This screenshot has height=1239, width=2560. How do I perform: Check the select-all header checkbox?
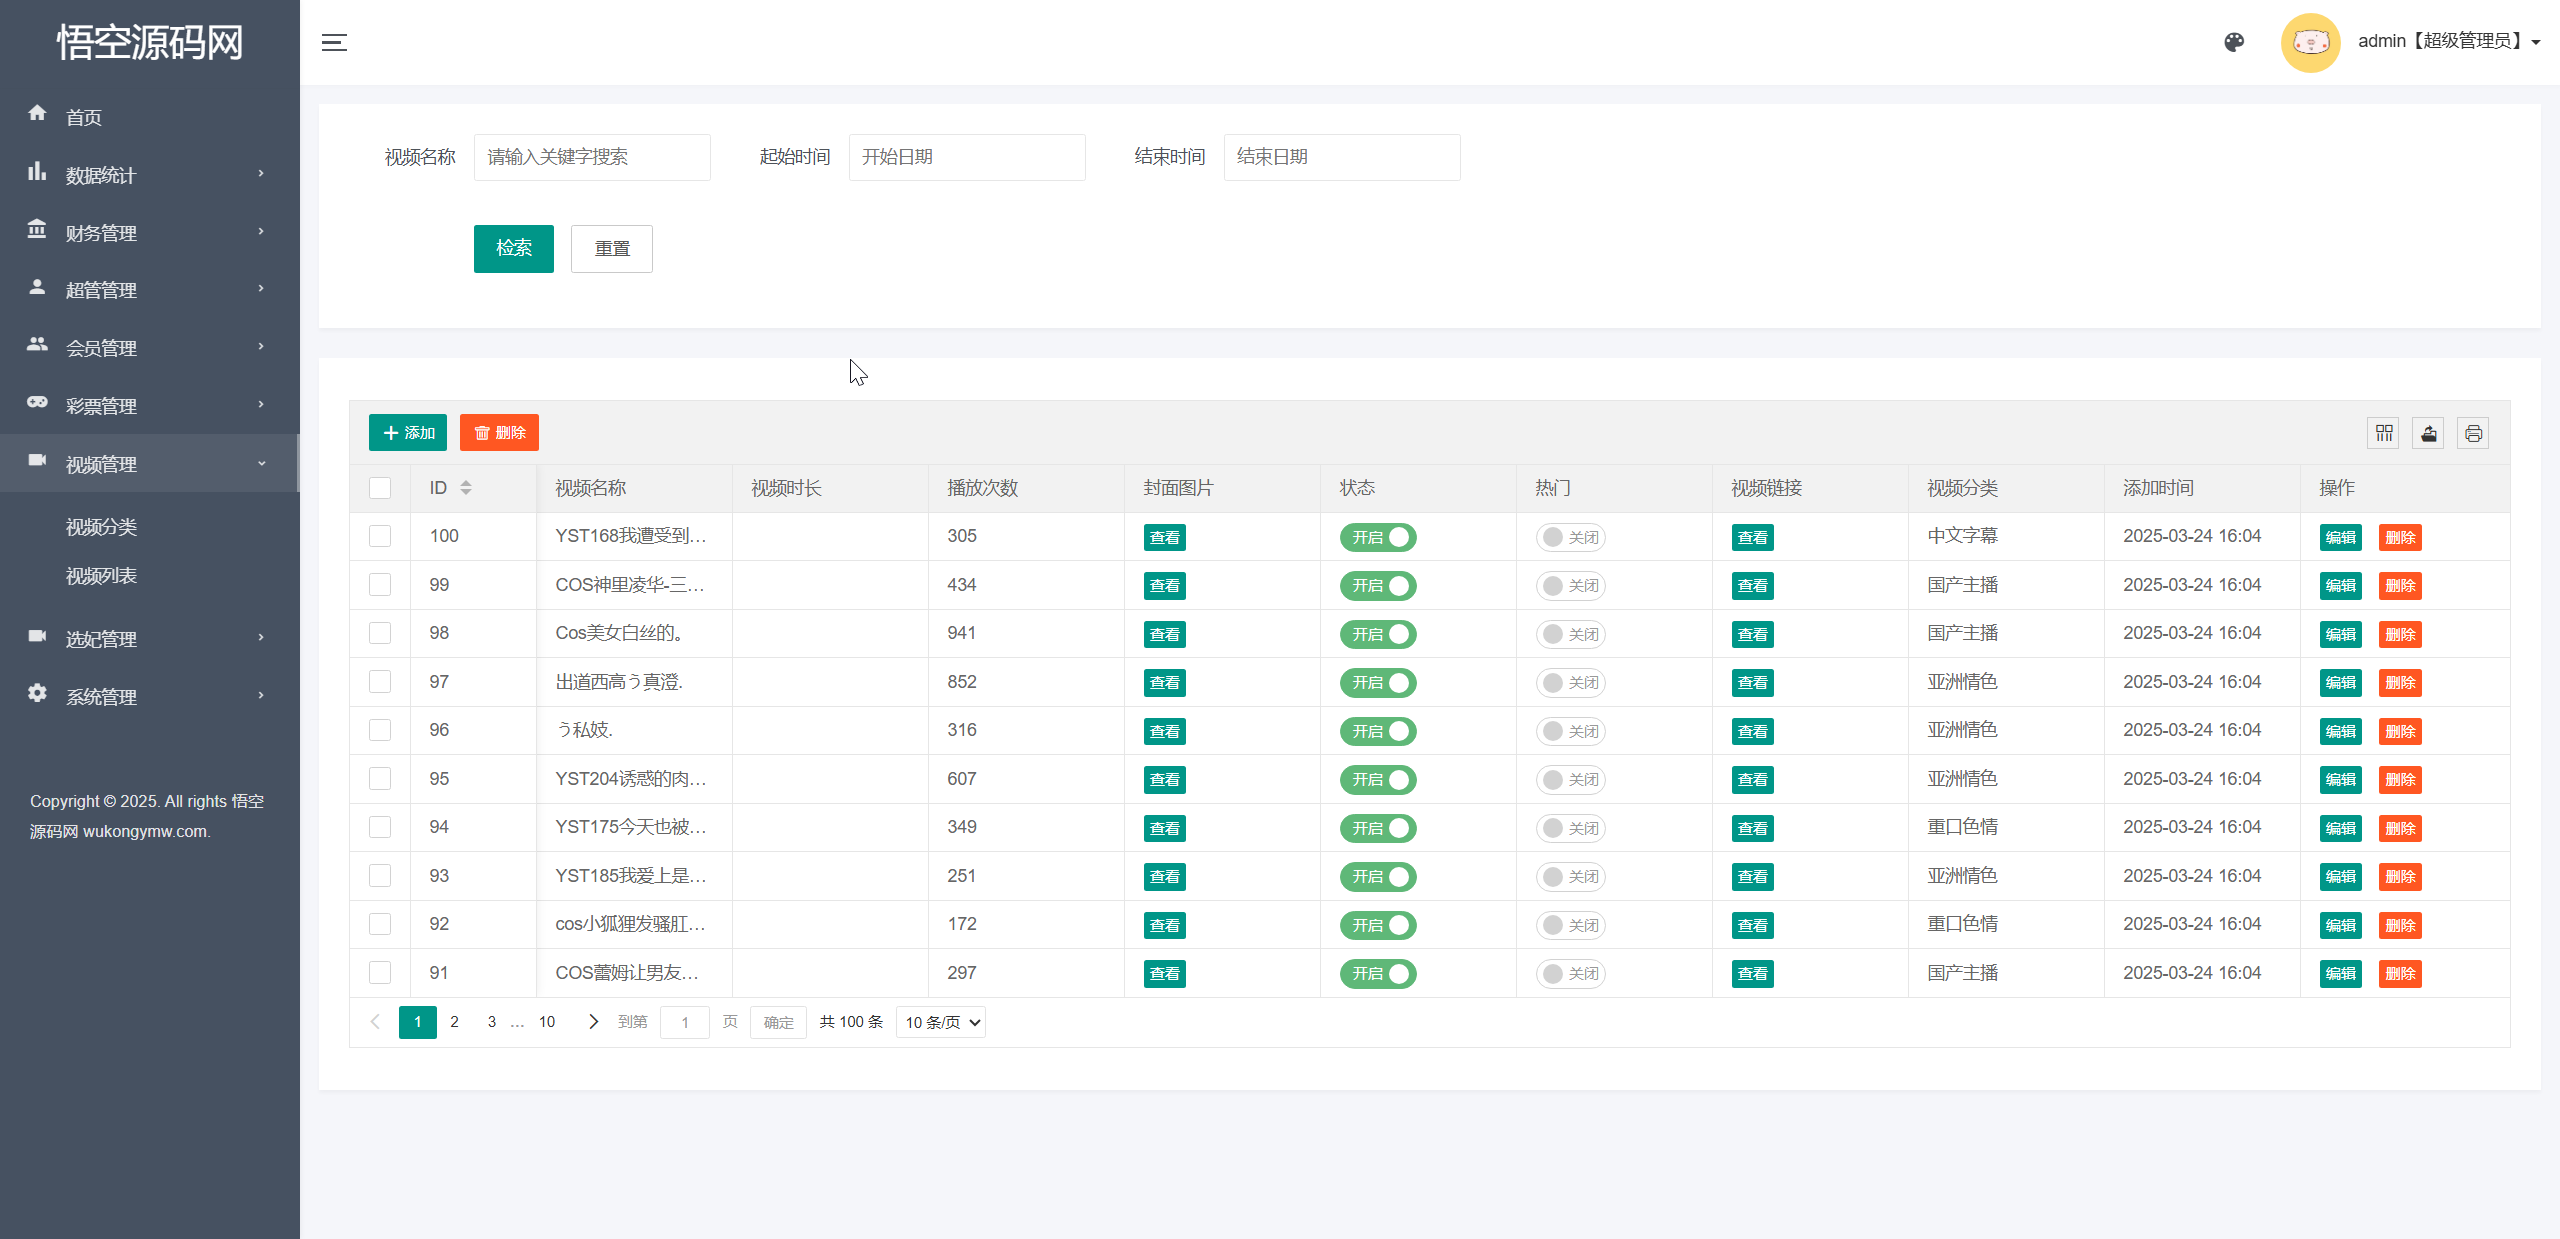tap(380, 488)
